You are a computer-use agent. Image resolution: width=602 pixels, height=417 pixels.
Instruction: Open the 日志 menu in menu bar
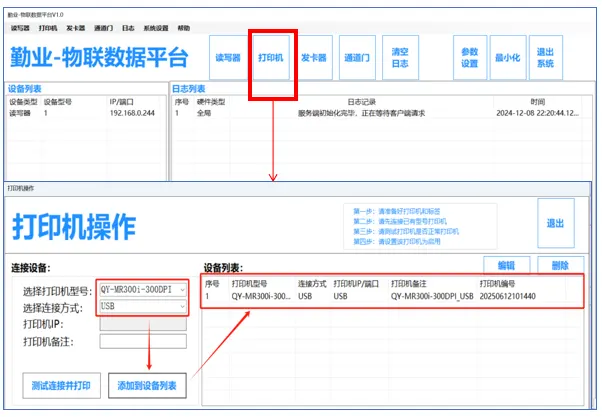[x=128, y=28]
